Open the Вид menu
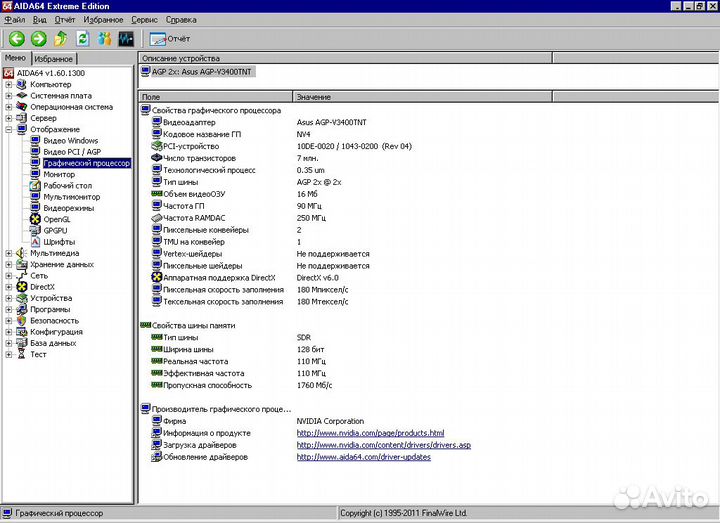The width and height of the screenshot is (720, 523). coord(39,20)
